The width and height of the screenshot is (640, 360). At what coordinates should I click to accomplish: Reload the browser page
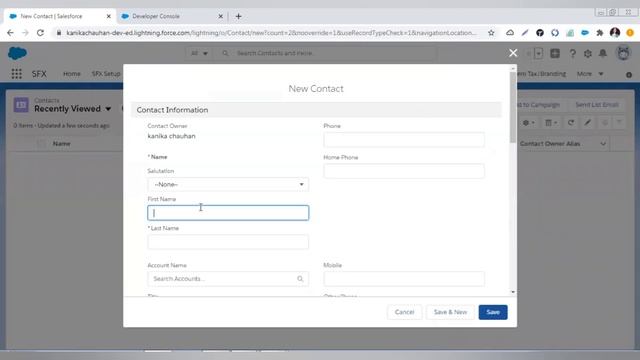40,33
